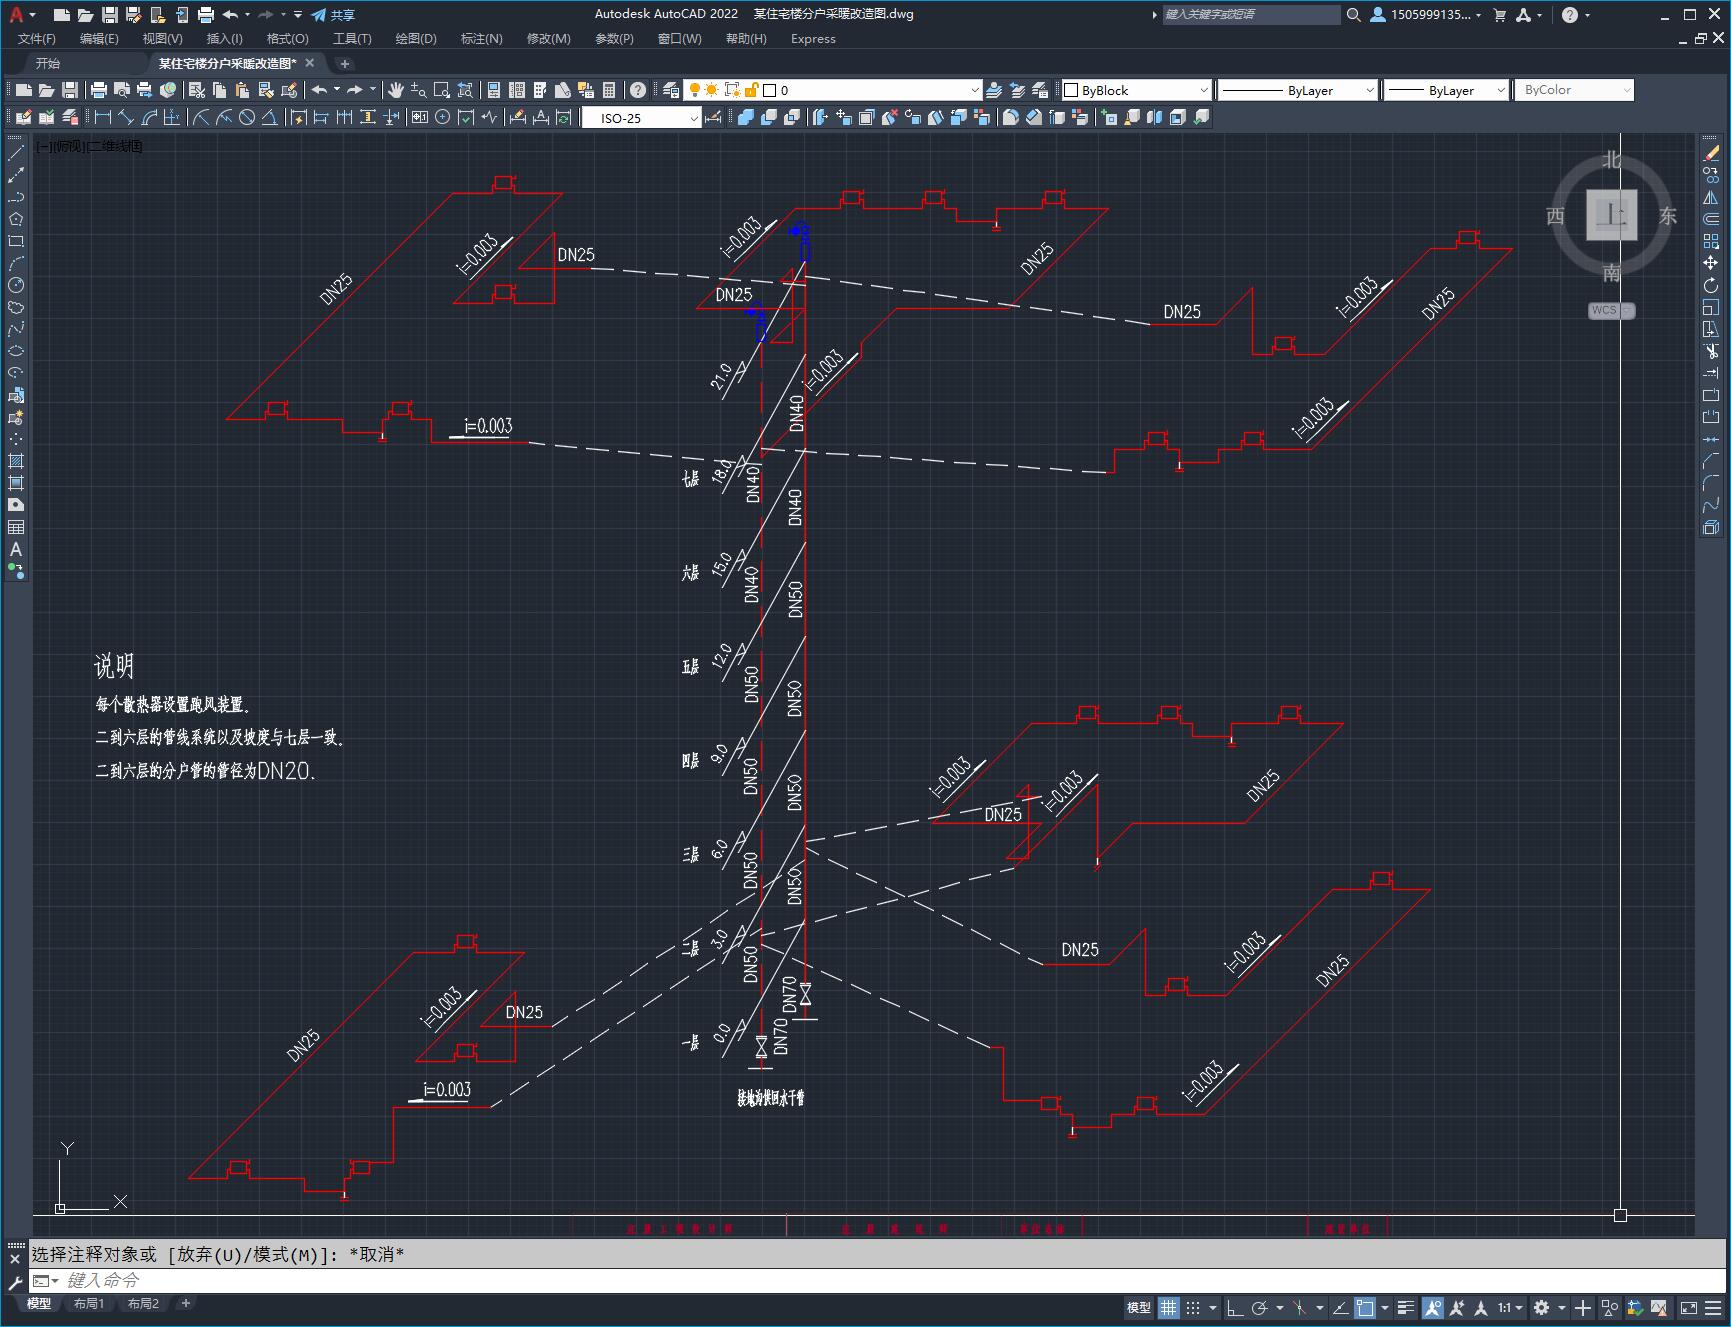Select the Hatch tool
Image resolution: width=1731 pixels, height=1327 pixels.
pyautogui.click(x=16, y=461)
